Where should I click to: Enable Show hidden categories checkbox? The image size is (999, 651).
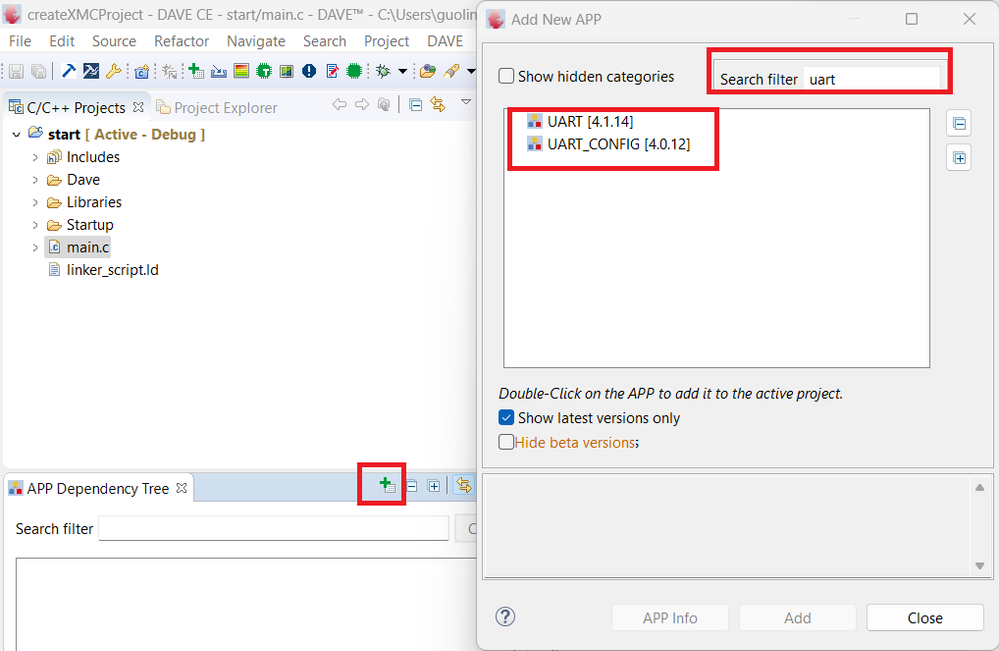[507, 76]
